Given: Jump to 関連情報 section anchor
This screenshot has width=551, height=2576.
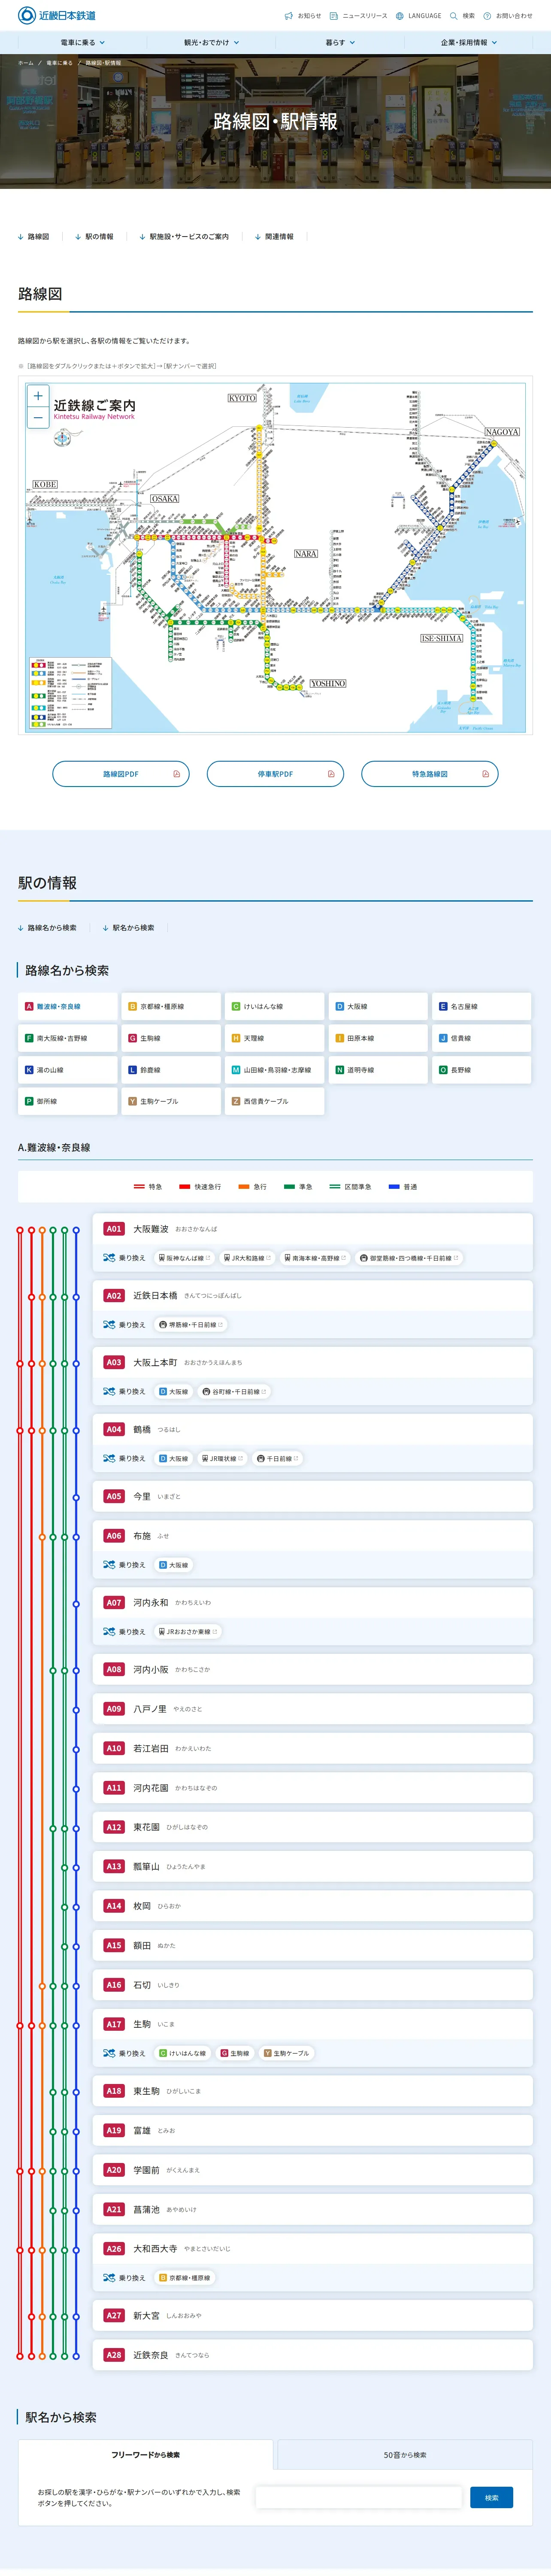Looking at the screenshot, I should point(274,237).
